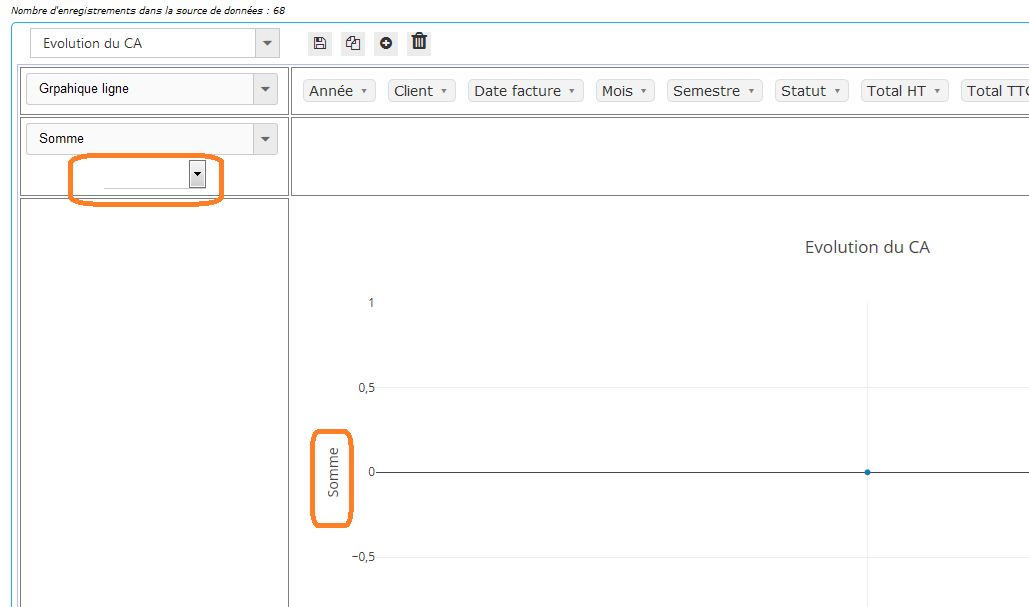Open the empty field selector under Somme

(x=197, y=174)
